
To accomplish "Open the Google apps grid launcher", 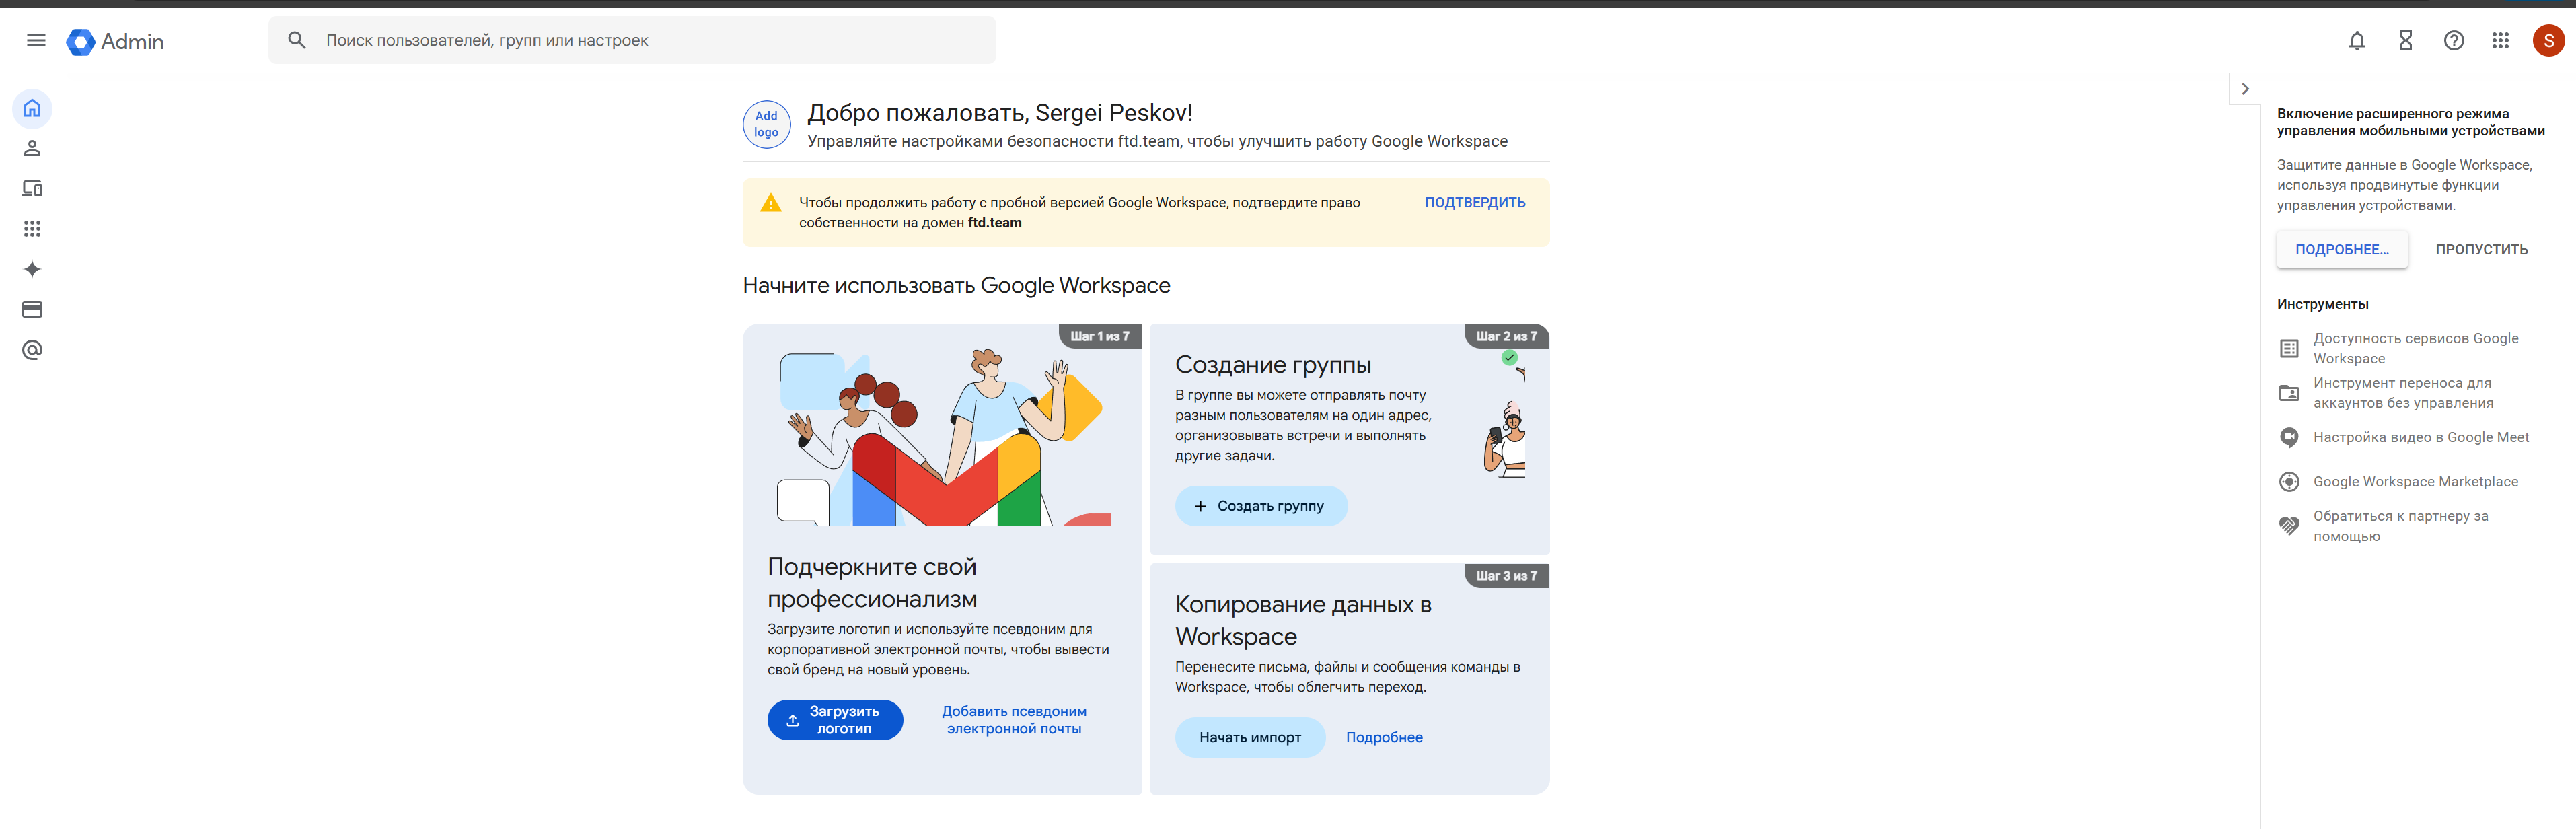I will (x=2500, y=41).
